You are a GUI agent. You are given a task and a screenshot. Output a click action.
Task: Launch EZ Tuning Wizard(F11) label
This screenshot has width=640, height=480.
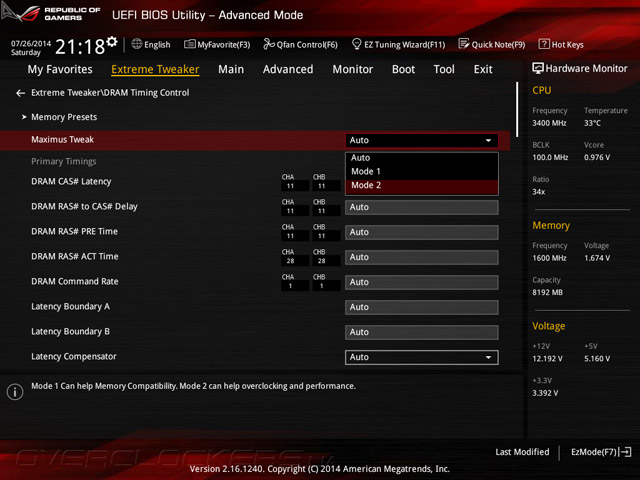tap(404, 44)
